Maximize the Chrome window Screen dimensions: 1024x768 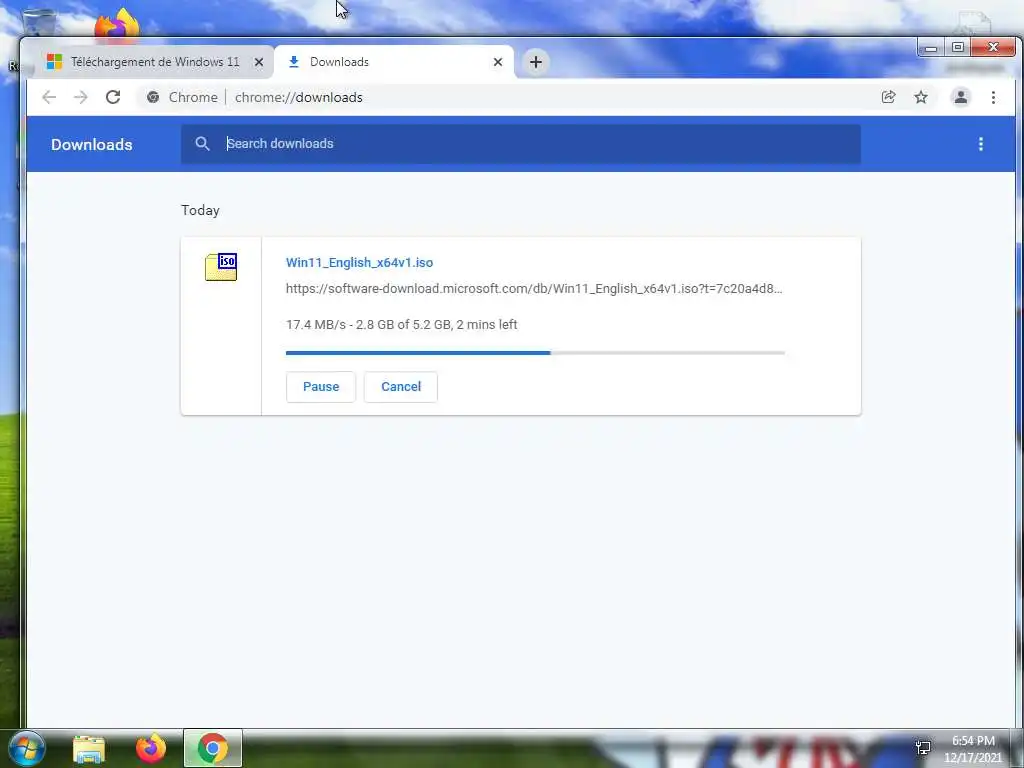(x=957, y=48)
